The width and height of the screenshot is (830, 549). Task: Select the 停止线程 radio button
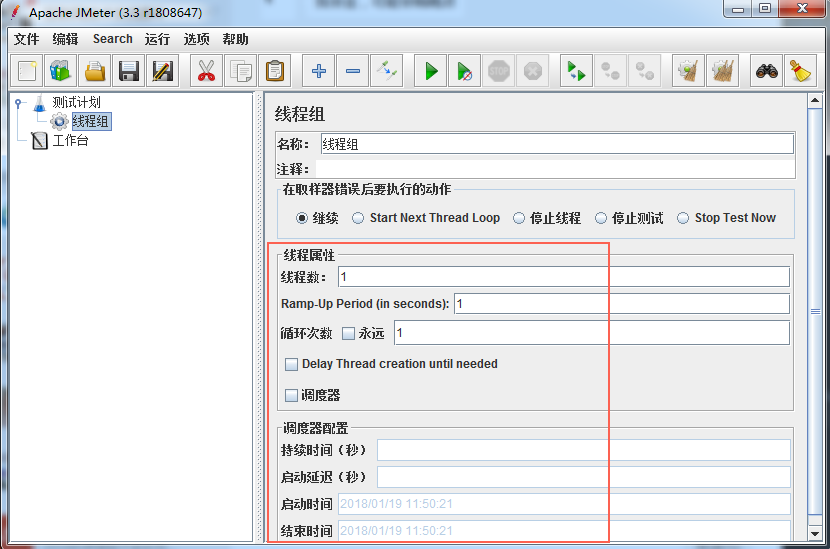519,218
